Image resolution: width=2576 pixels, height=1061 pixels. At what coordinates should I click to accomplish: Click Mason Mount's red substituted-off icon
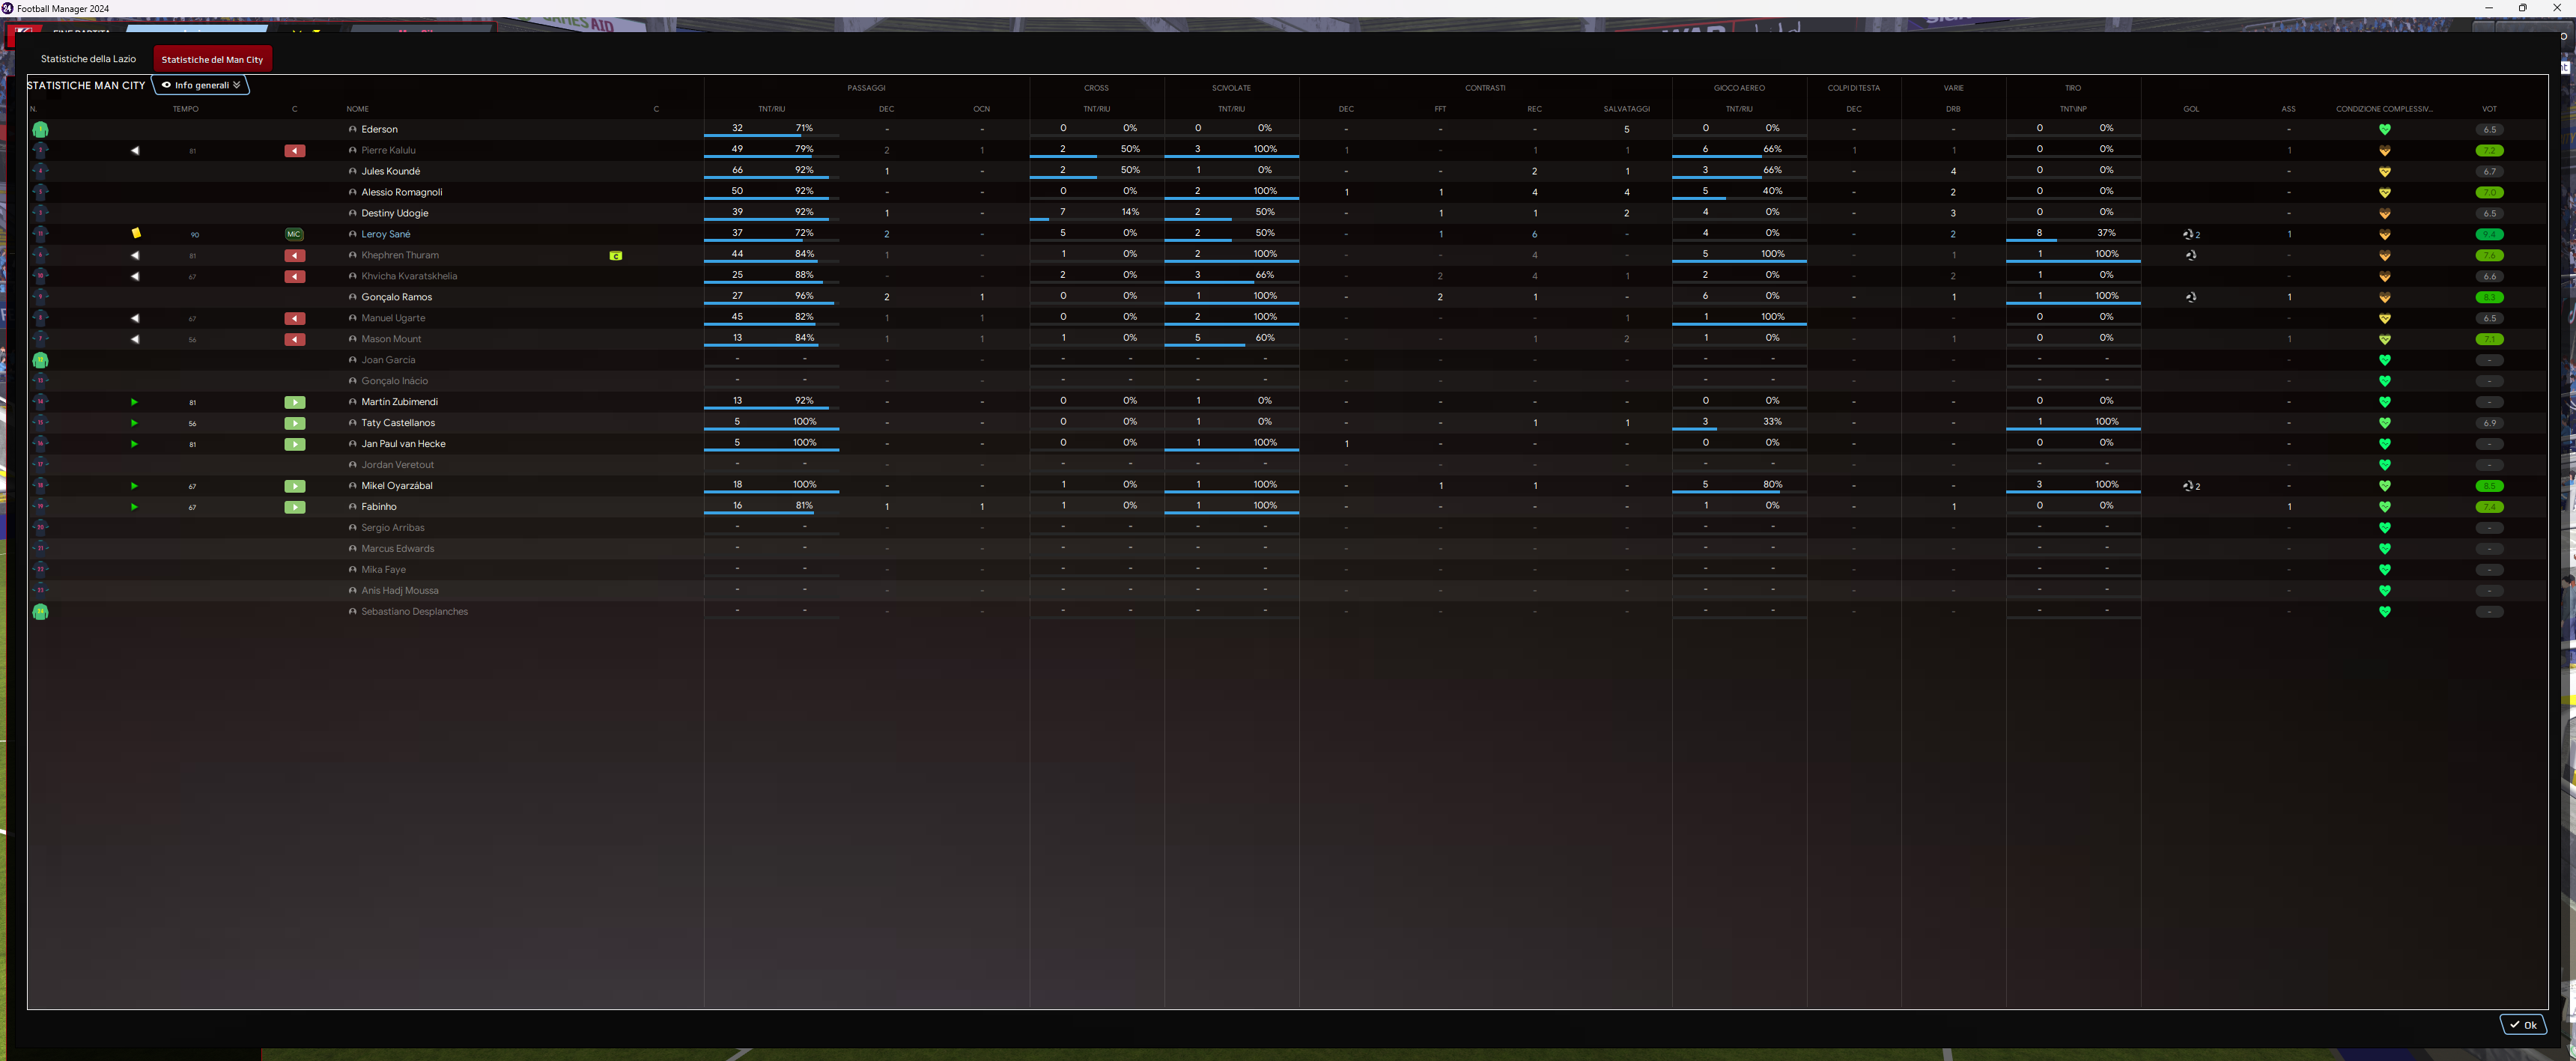(294, 340)
